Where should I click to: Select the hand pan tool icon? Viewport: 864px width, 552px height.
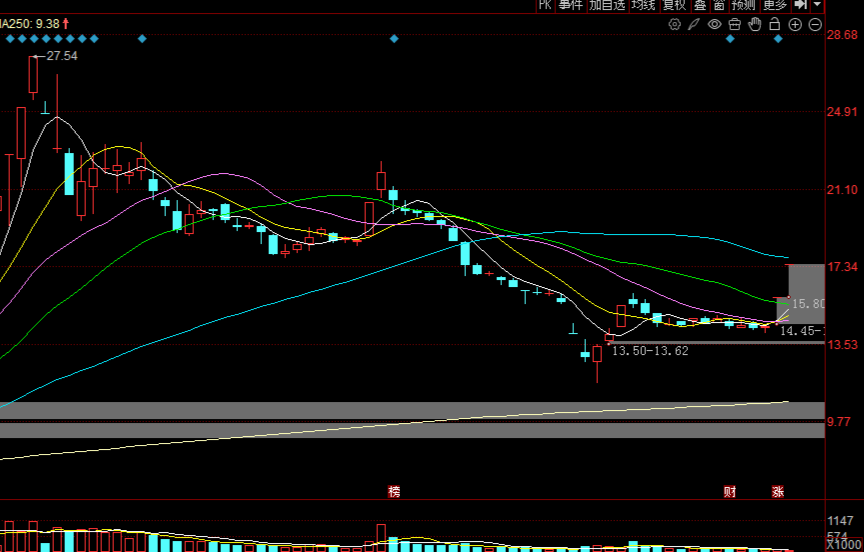pos(754,24)
